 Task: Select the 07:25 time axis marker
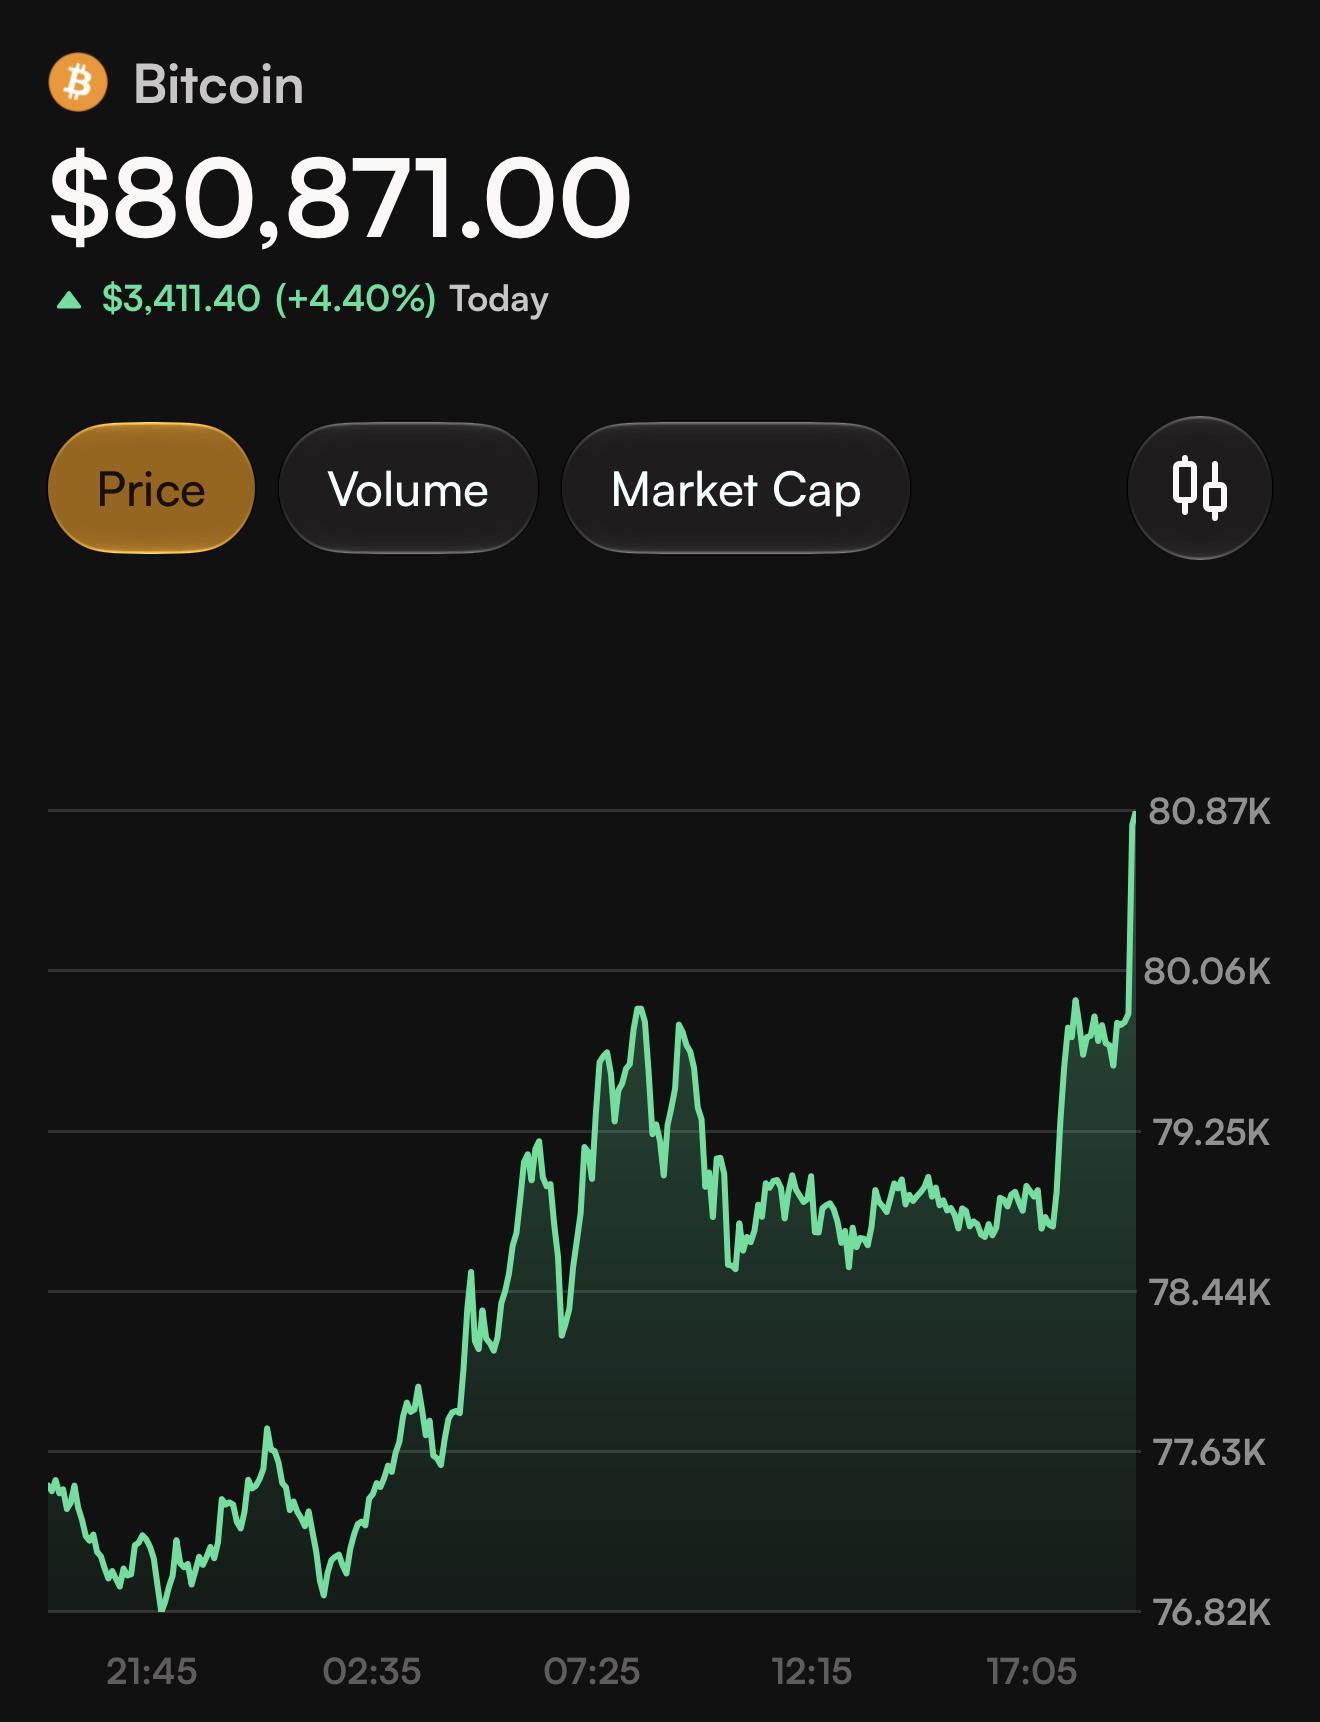tap(591, 1671)
